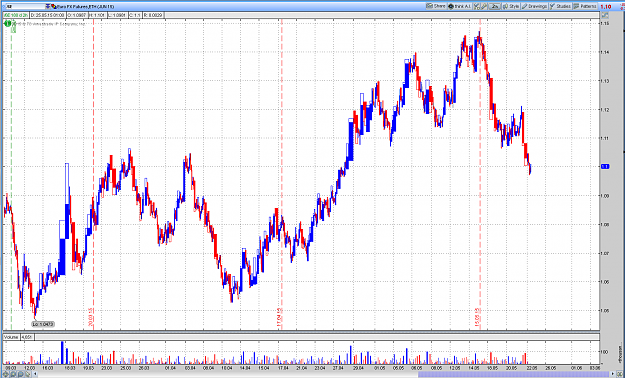Click the second magnifier icon at bottom left
This screenshot has height=378, width=625.
point(13,374)
